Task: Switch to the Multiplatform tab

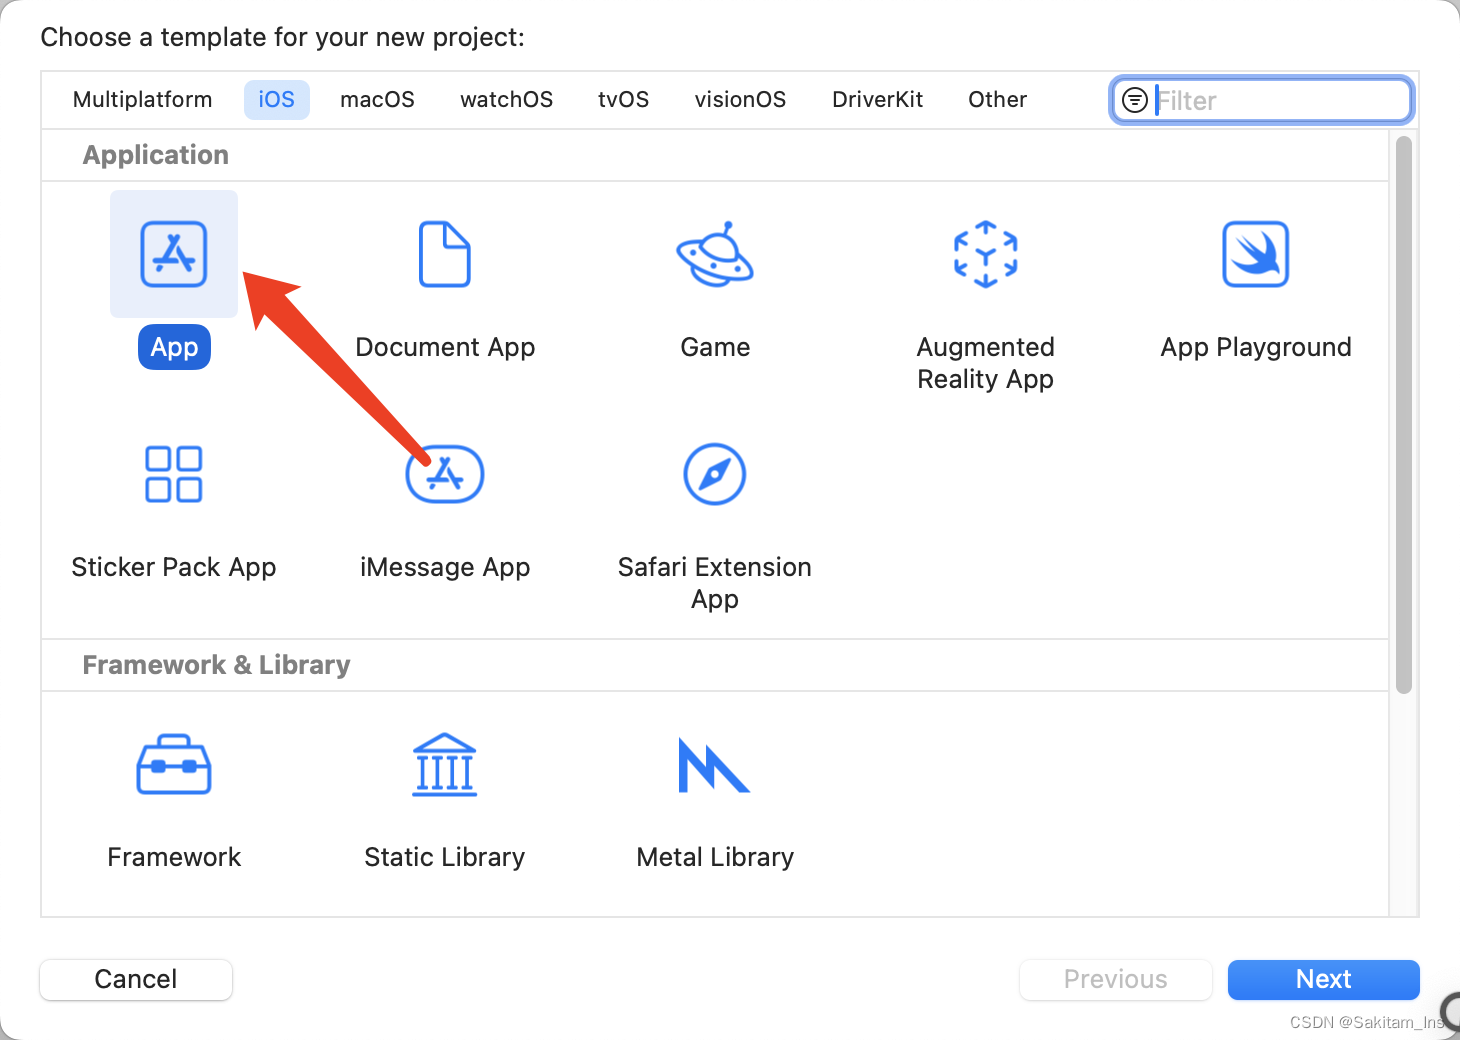Action: tap(143, 100)
